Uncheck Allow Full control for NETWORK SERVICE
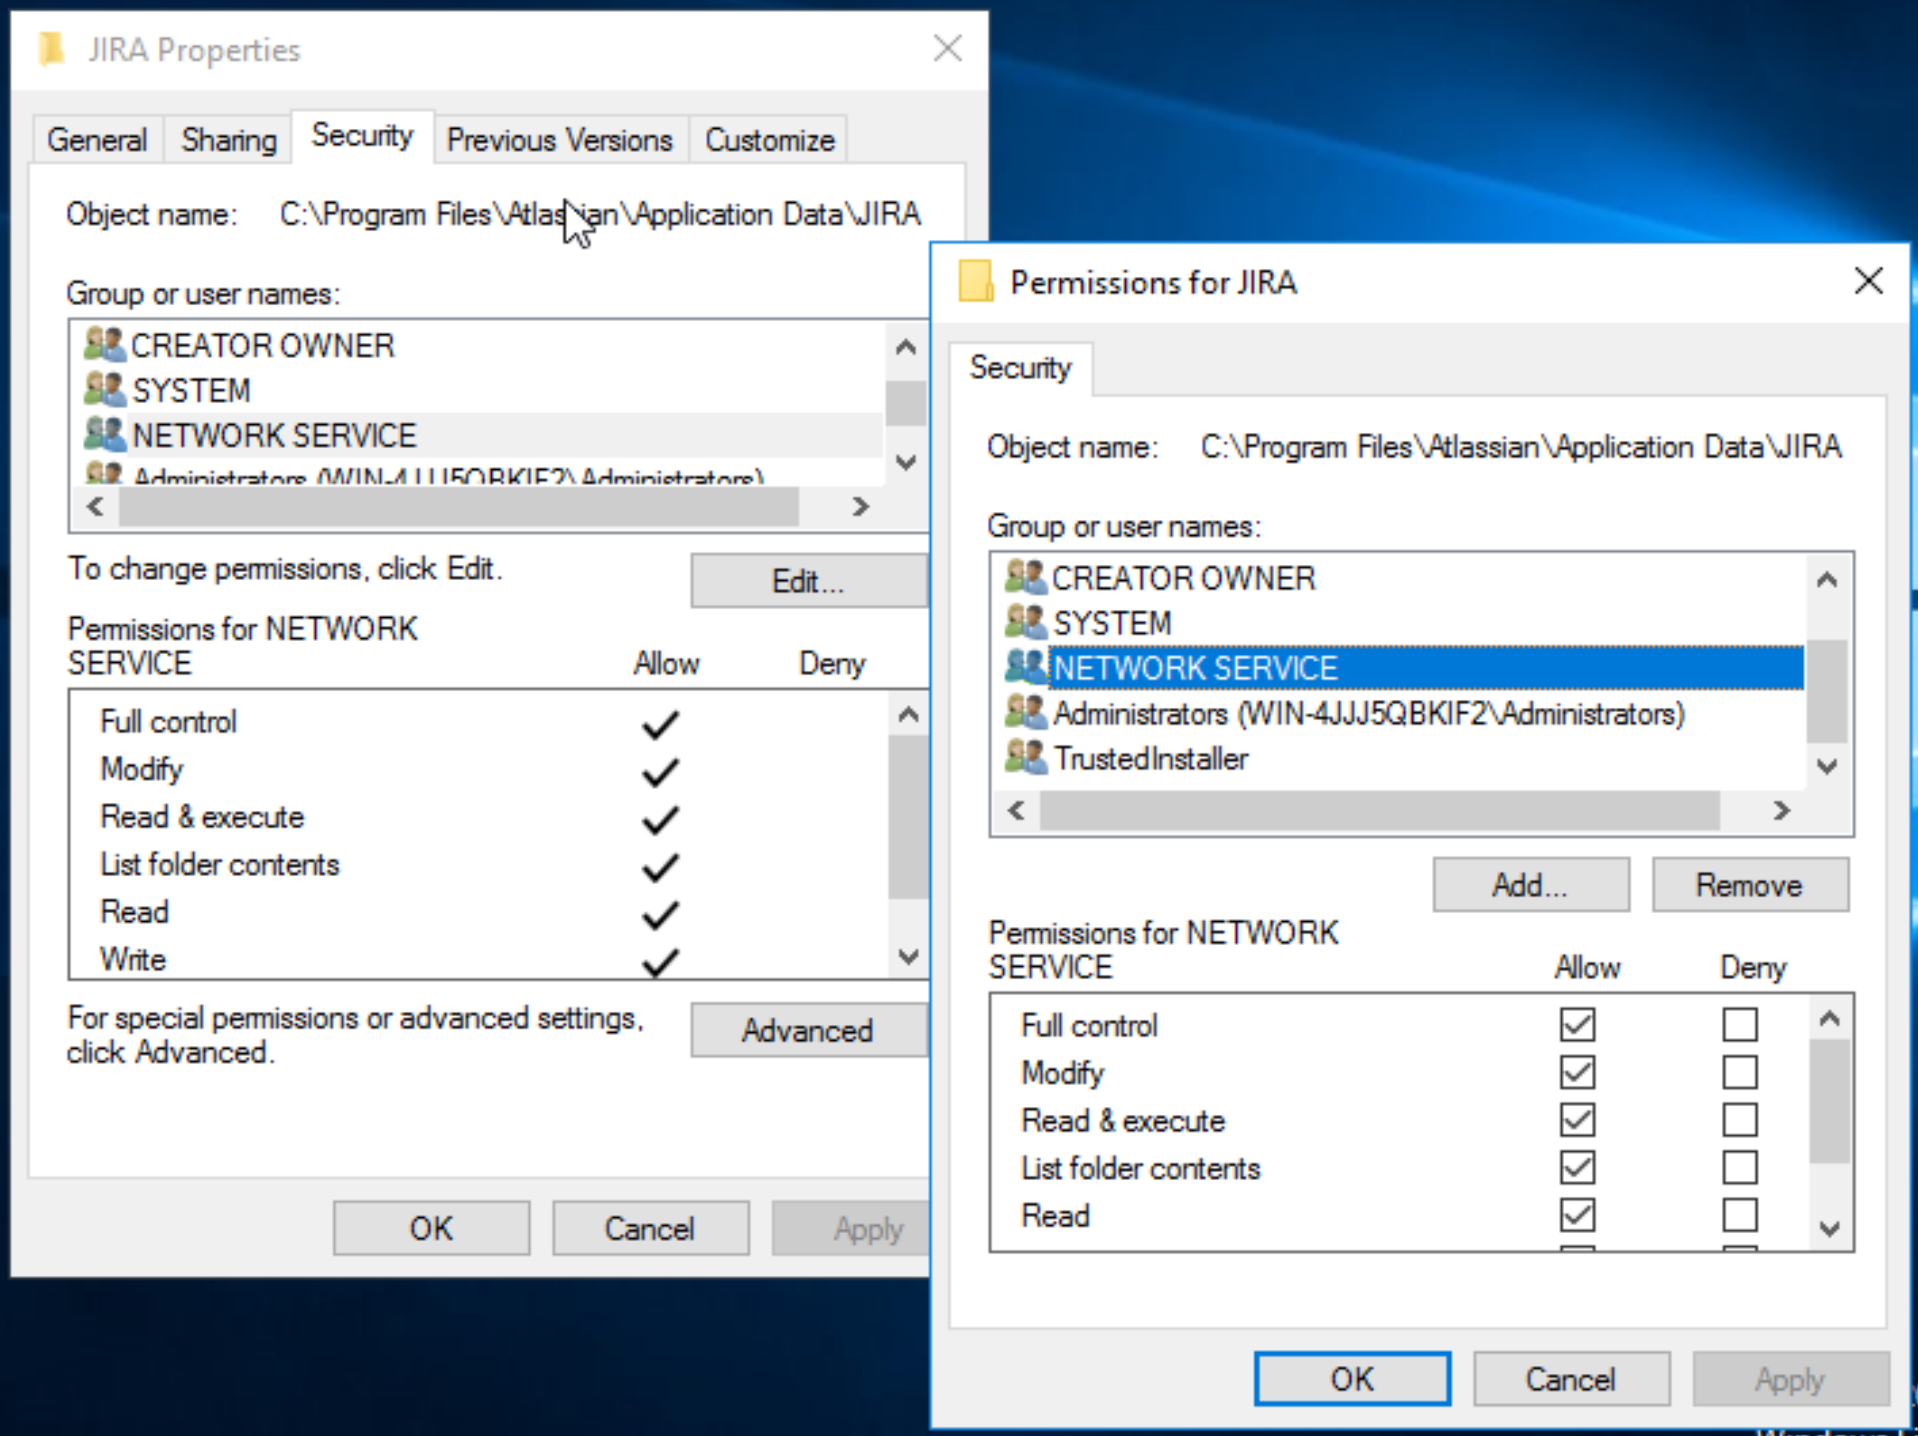1918x1436 pixels. 1577,1024
